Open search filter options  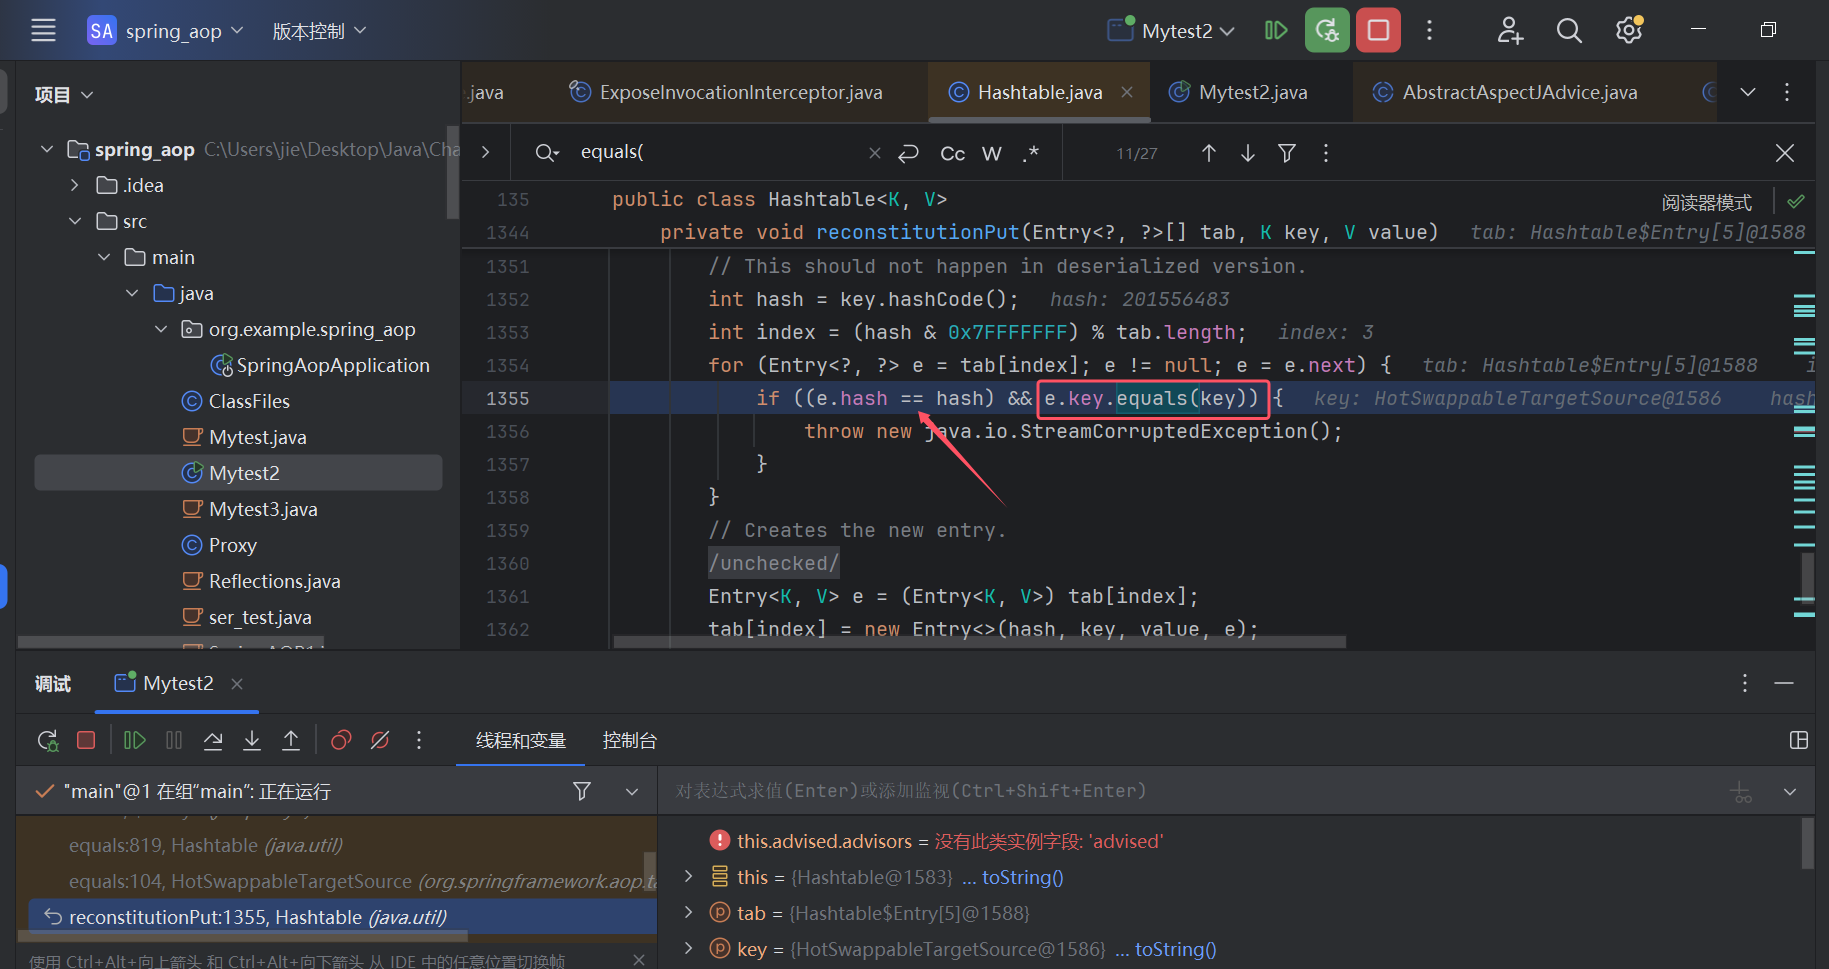pyautogui.click(x=1287, y=152)
